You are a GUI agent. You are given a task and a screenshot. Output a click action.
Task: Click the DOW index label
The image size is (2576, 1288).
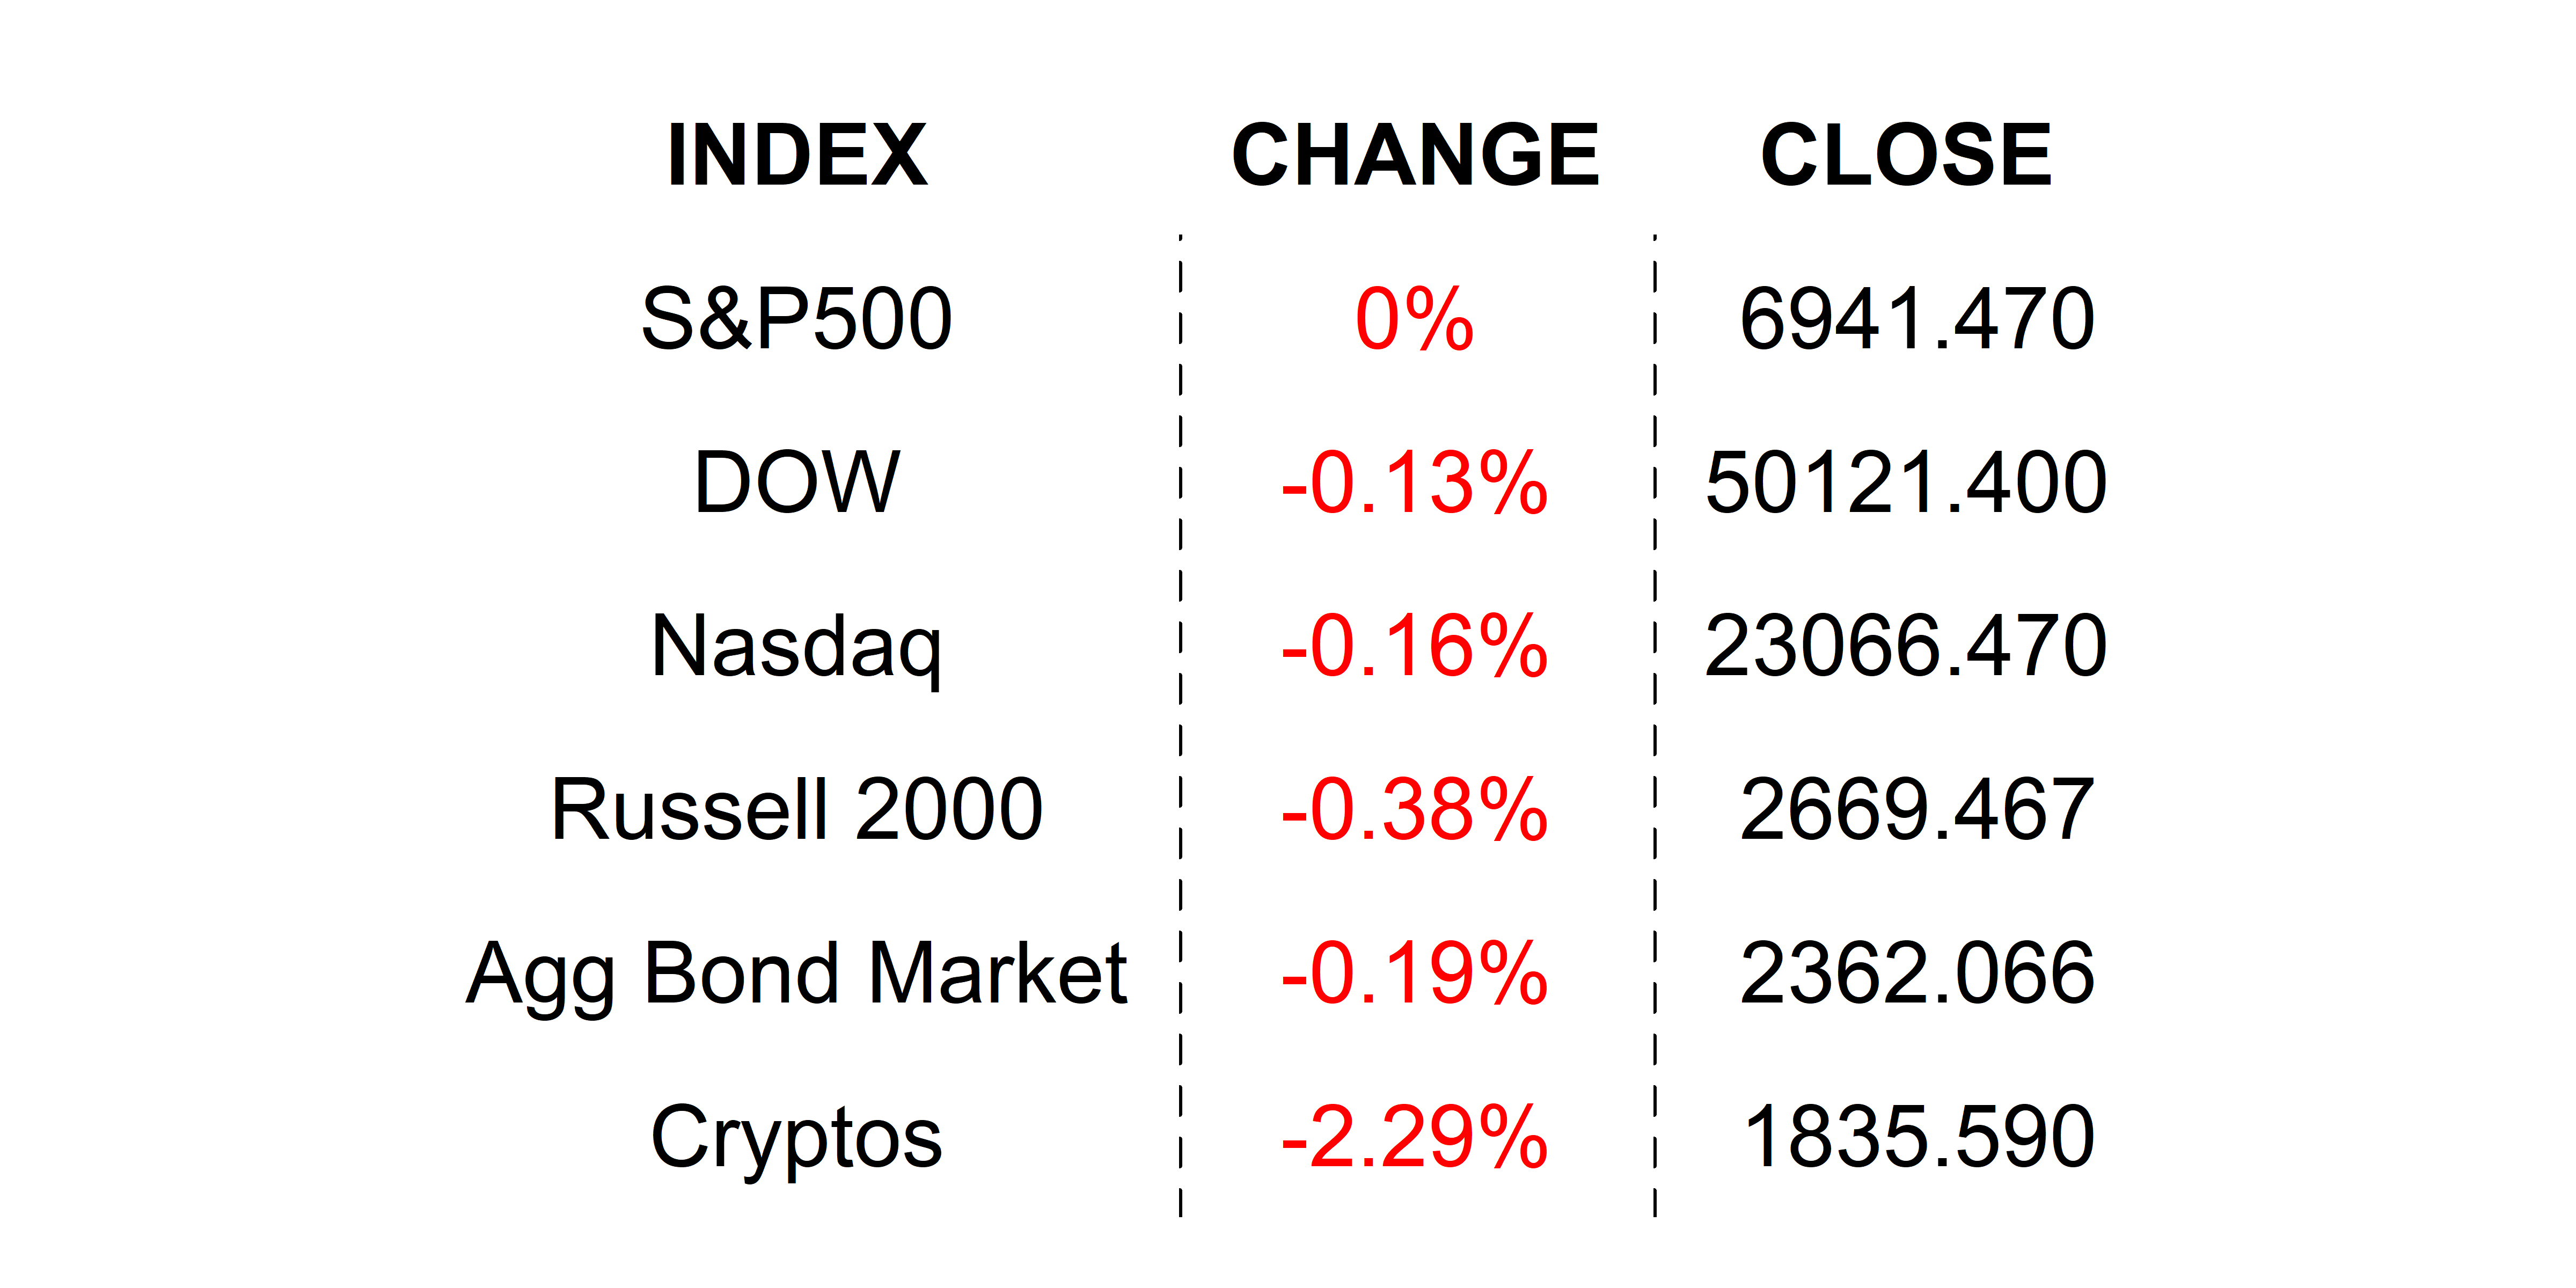(797, 482)
